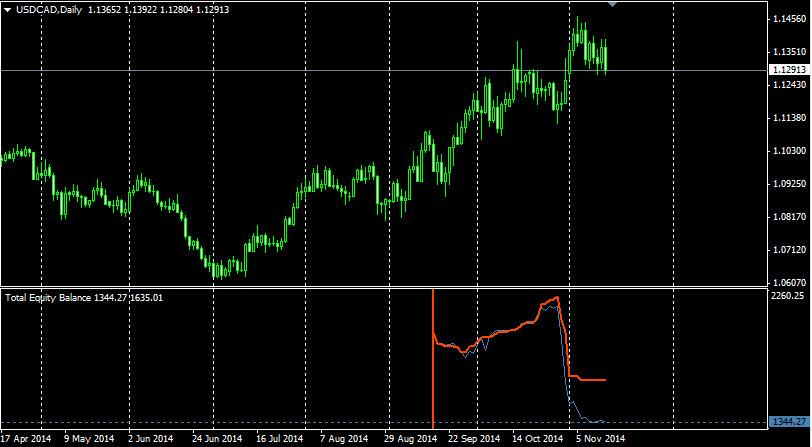Screen dimensions: 812x447
Task: Click the 5 Nov 2014 date label
Action: 601,439
